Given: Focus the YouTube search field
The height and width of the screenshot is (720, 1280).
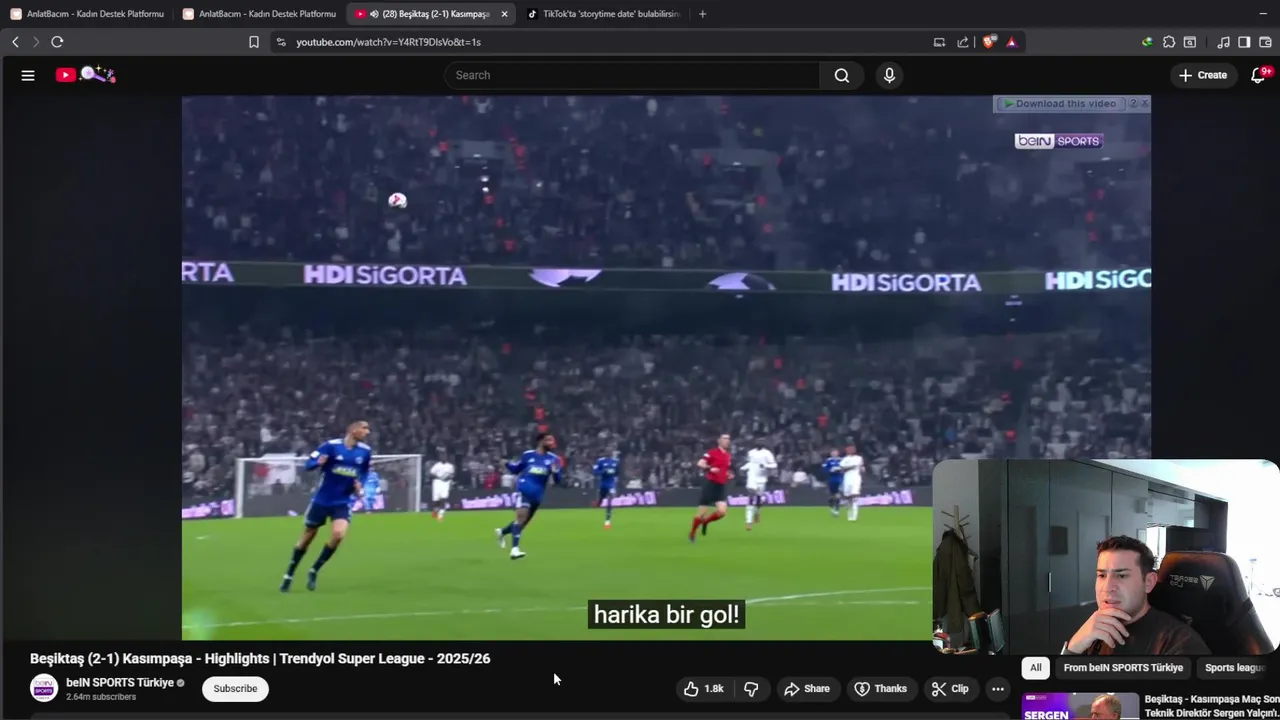Looking at the screenshot, I should pyautogui.click(x=632, y=75).
